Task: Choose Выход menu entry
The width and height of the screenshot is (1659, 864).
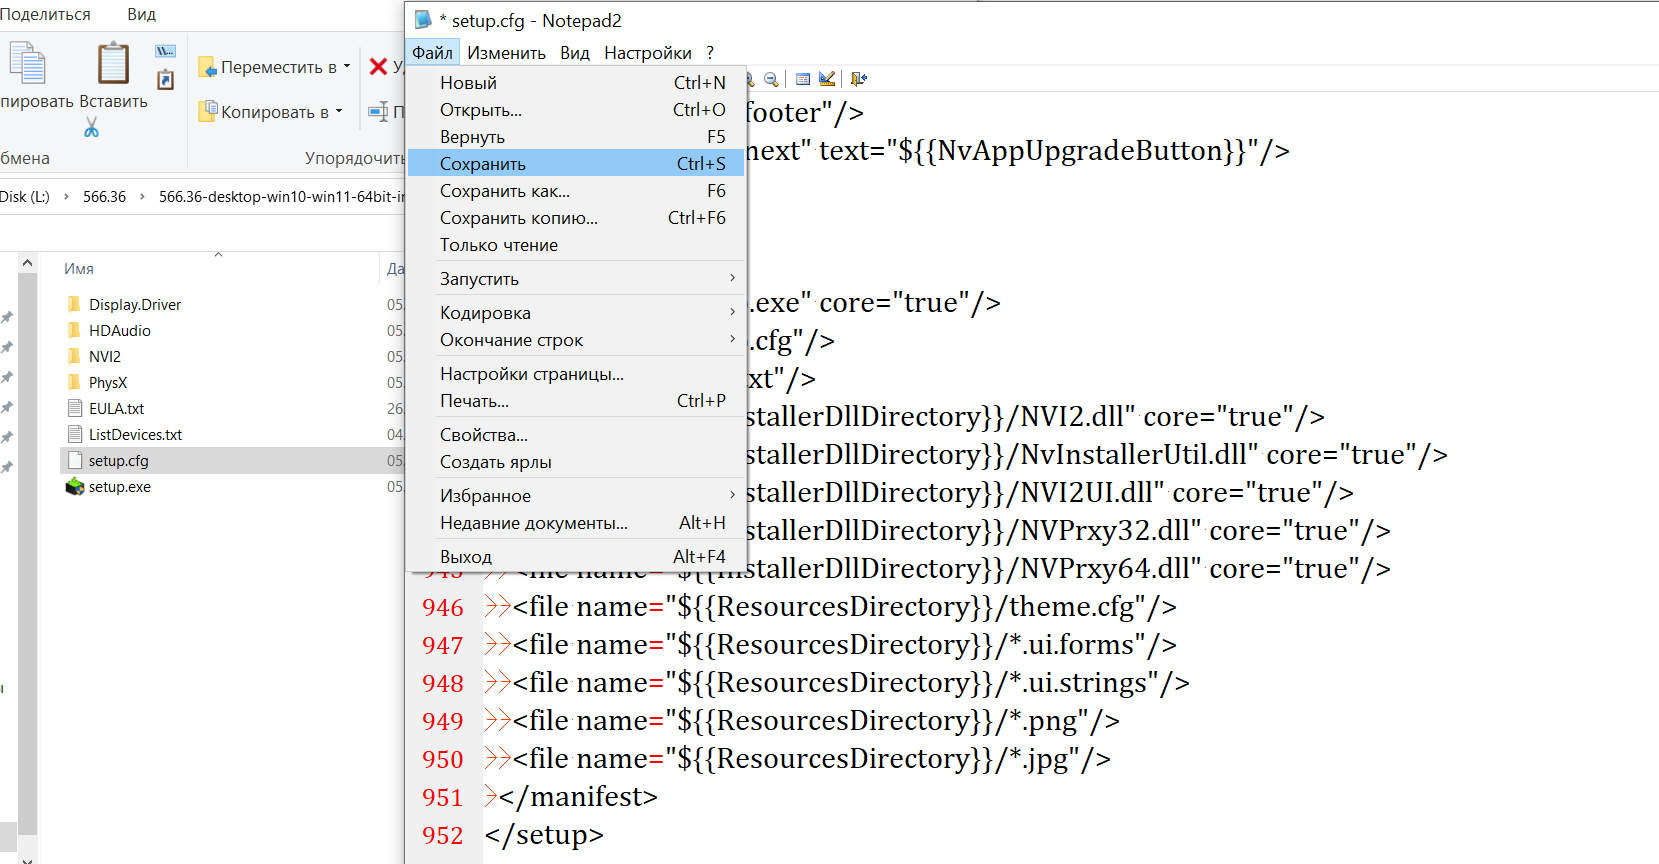Action: point(577,556)
